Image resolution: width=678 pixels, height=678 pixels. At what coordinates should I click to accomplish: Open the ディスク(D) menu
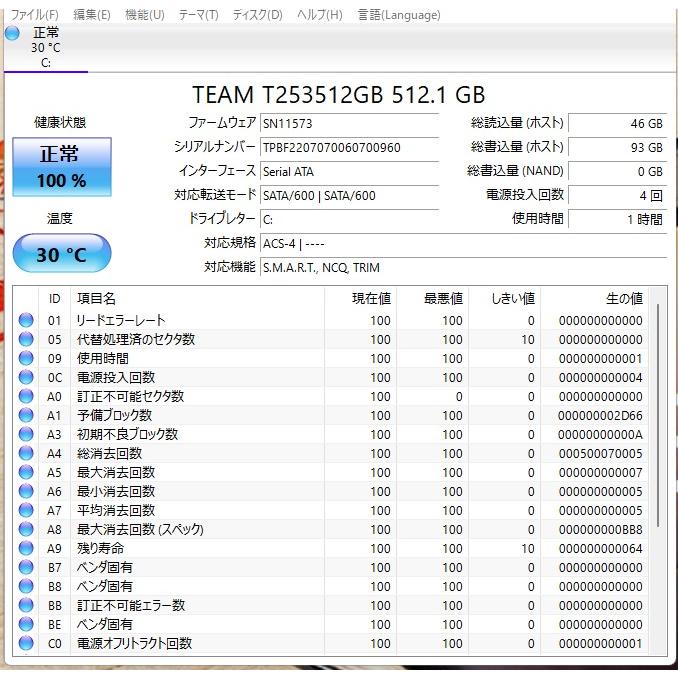[257, 15]
